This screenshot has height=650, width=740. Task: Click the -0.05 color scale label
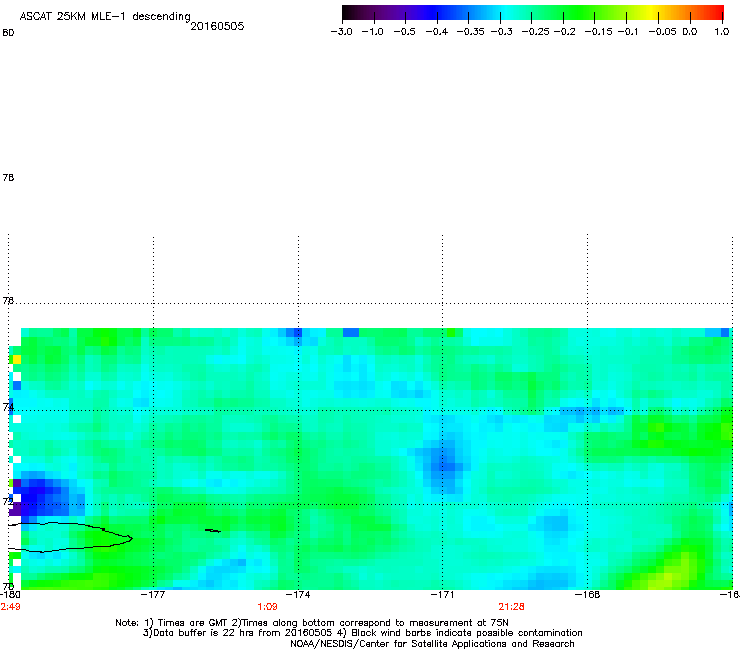pos(663,32)
